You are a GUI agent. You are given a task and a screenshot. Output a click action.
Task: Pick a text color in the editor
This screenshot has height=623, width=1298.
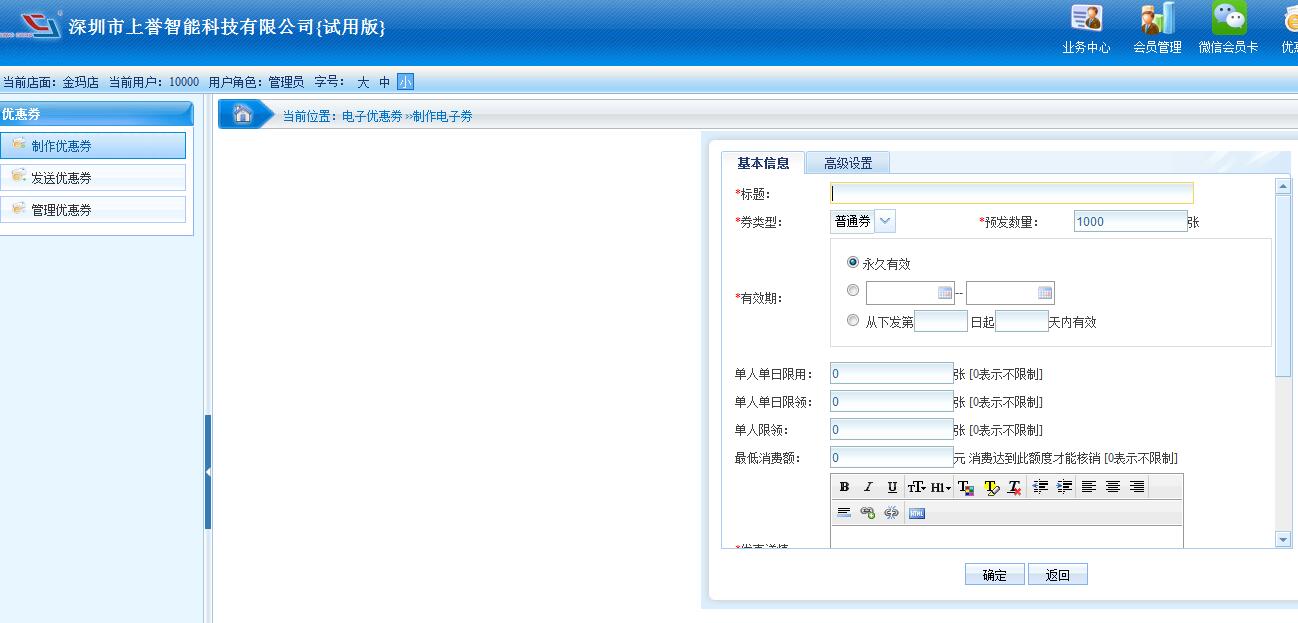pos(966,487)
